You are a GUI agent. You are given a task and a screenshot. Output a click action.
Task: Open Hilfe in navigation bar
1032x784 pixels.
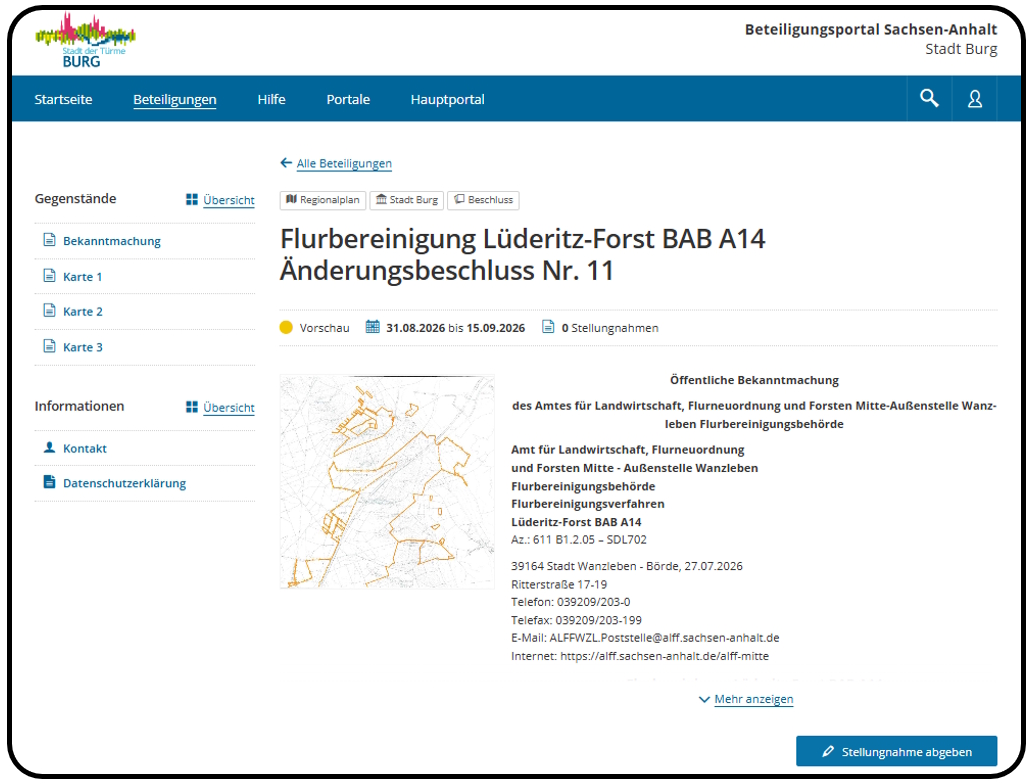coord(271,99)
